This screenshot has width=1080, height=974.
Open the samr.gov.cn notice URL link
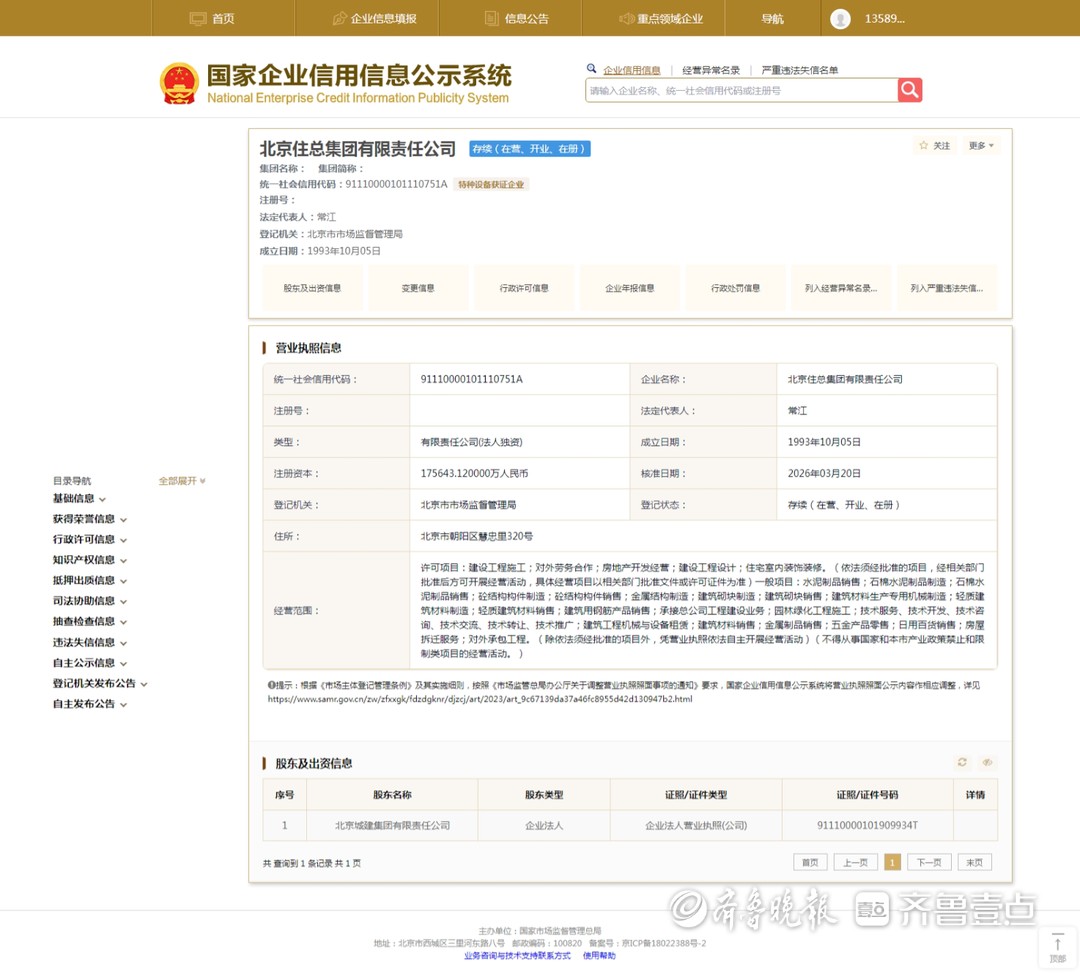click(x=480, y=698)
